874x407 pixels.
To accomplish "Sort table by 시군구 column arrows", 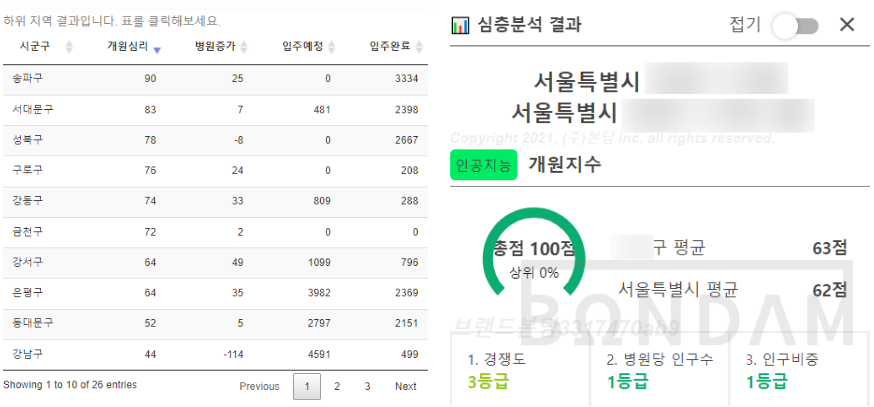I will 69,47.
